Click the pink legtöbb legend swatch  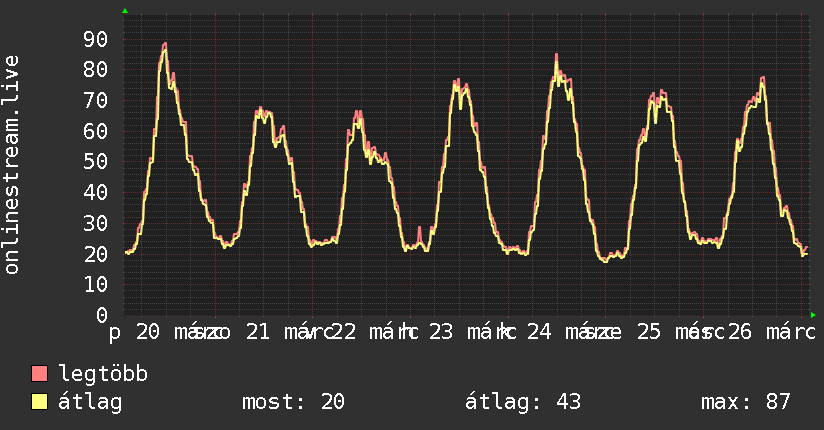[x=39, y=374]
